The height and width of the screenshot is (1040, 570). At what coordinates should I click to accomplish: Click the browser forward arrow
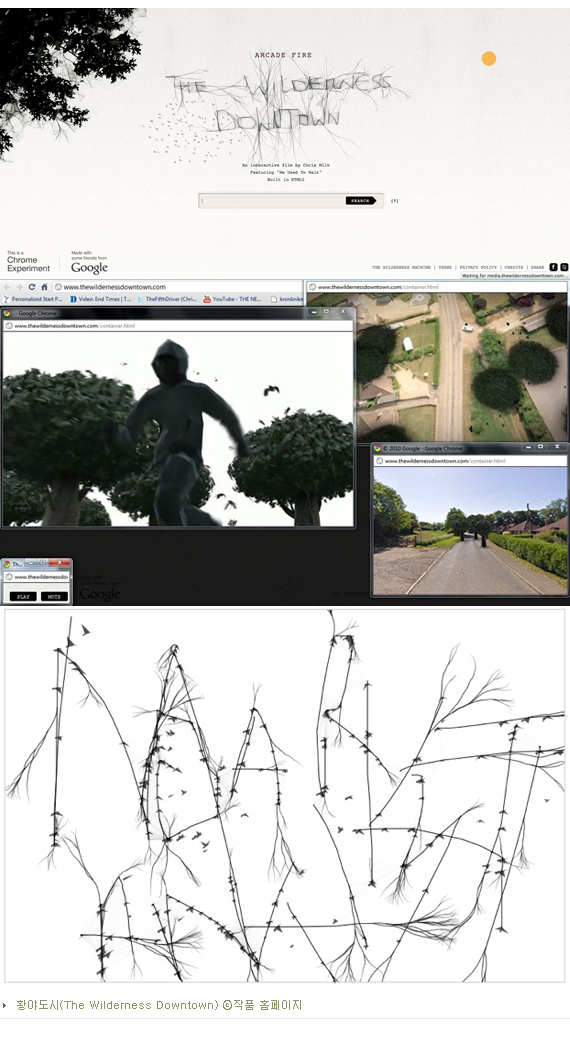point(19,287)
